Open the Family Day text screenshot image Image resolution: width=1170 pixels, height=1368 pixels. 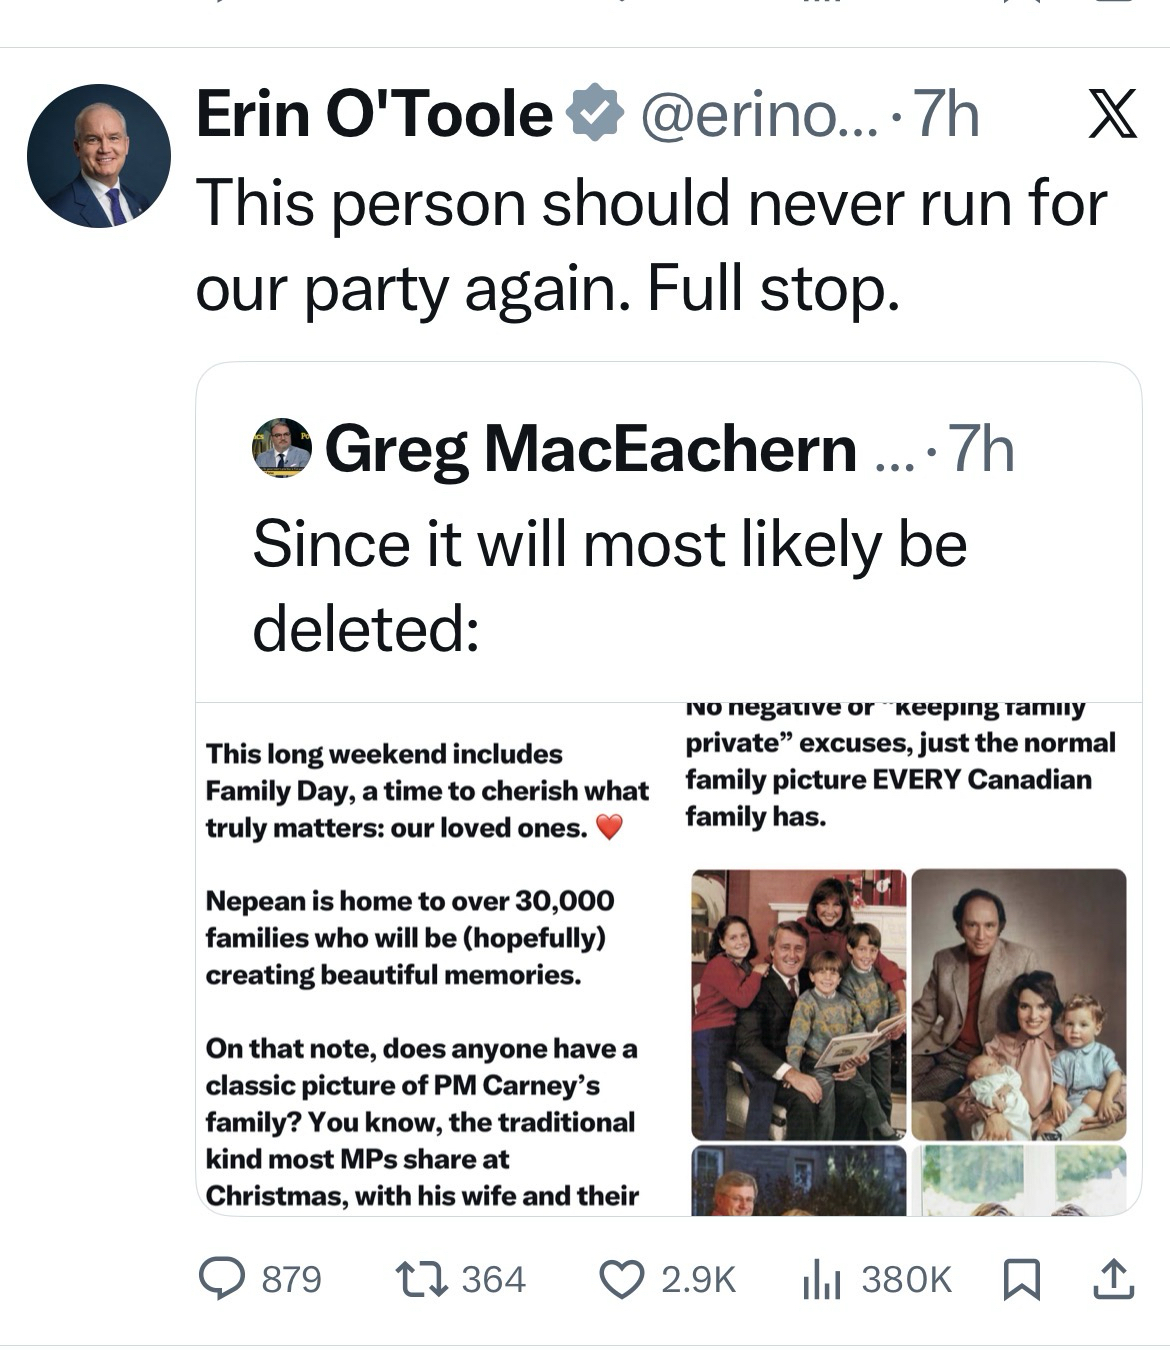point(425,960)
